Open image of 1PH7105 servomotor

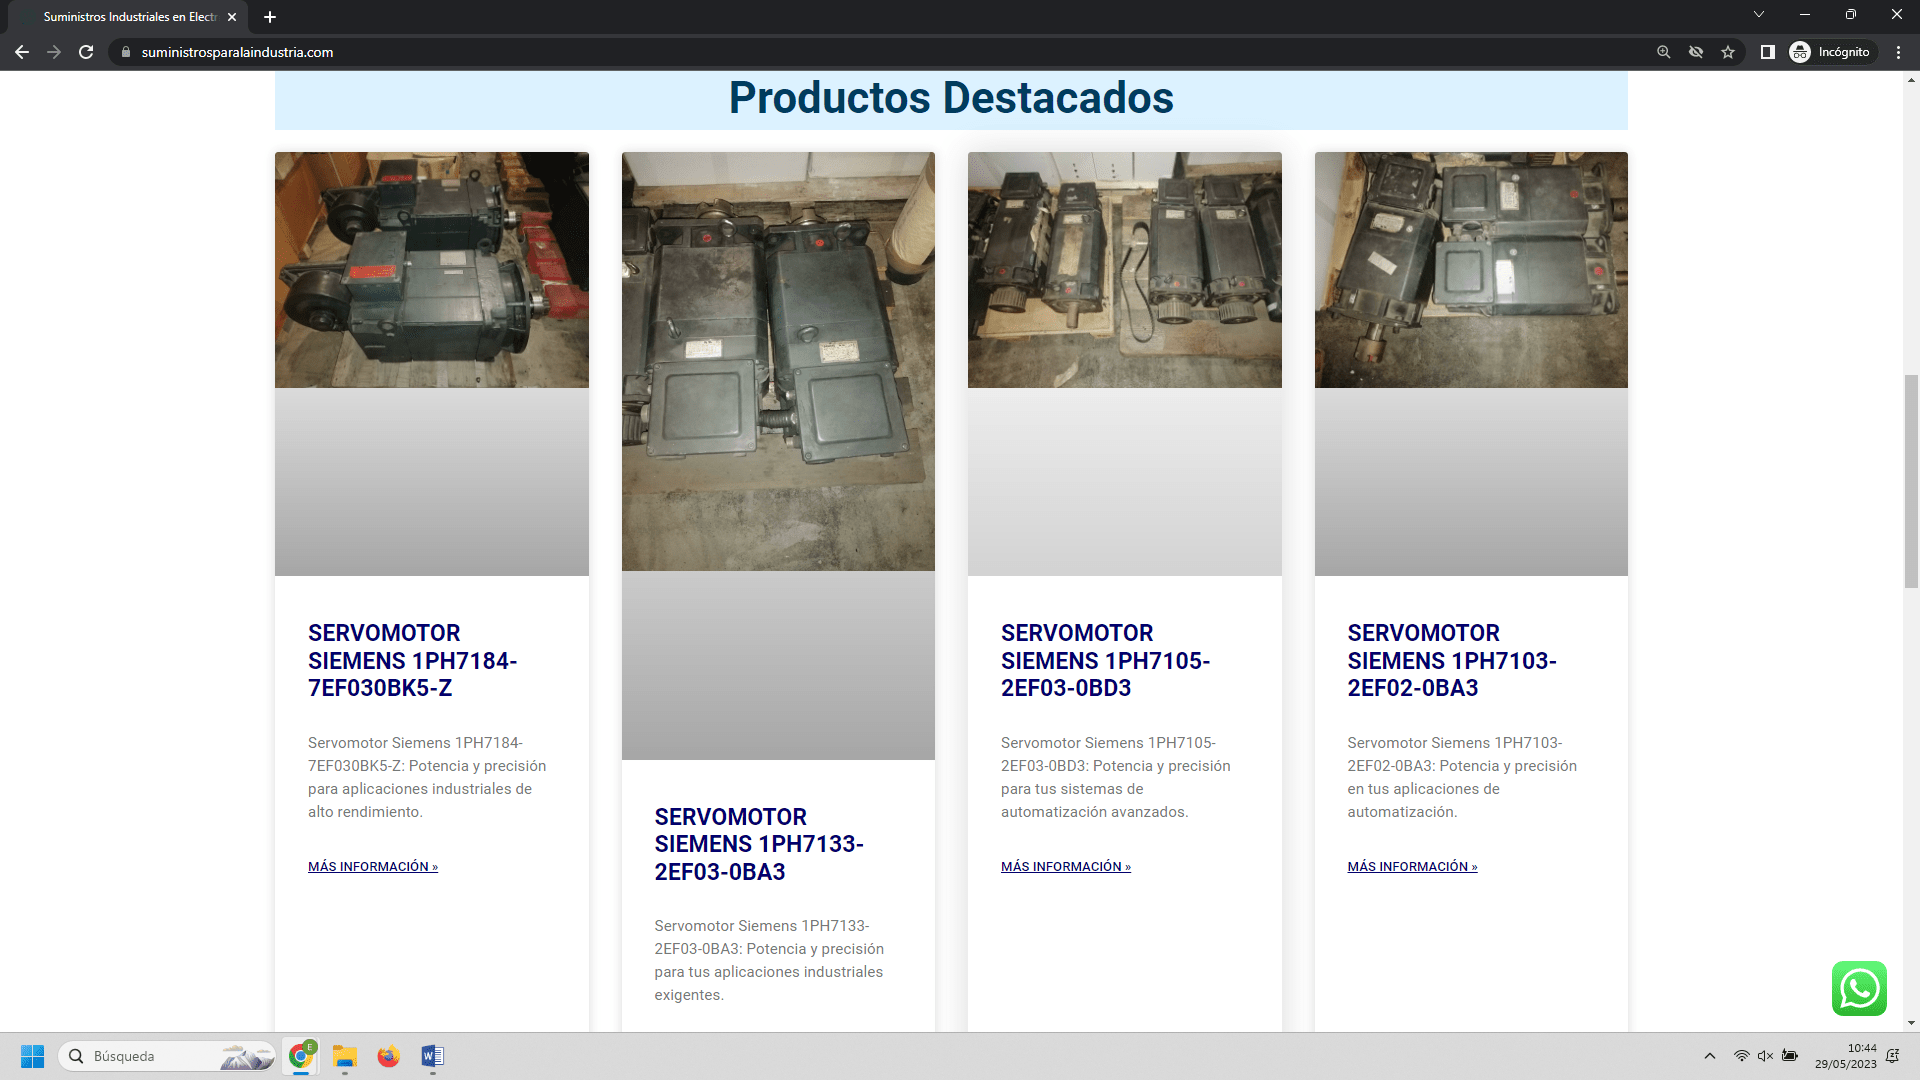(1124, 270)
